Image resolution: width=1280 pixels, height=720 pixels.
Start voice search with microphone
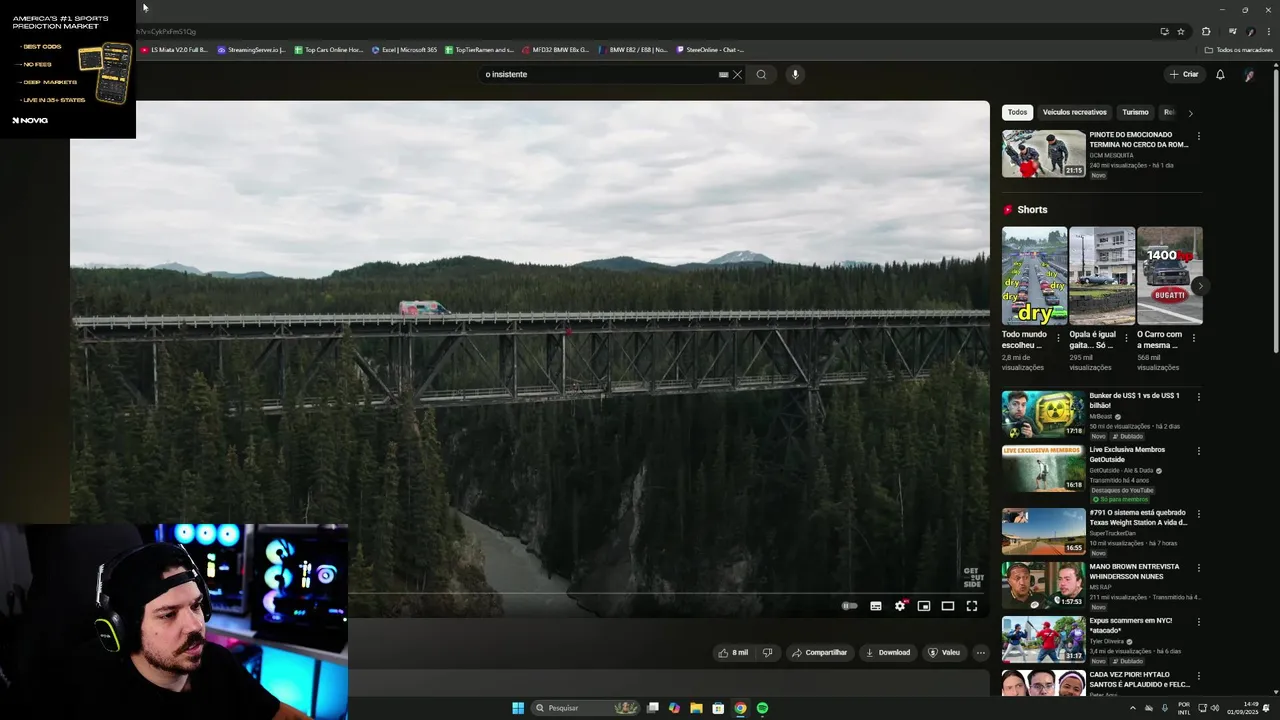(x=795, y=74)
